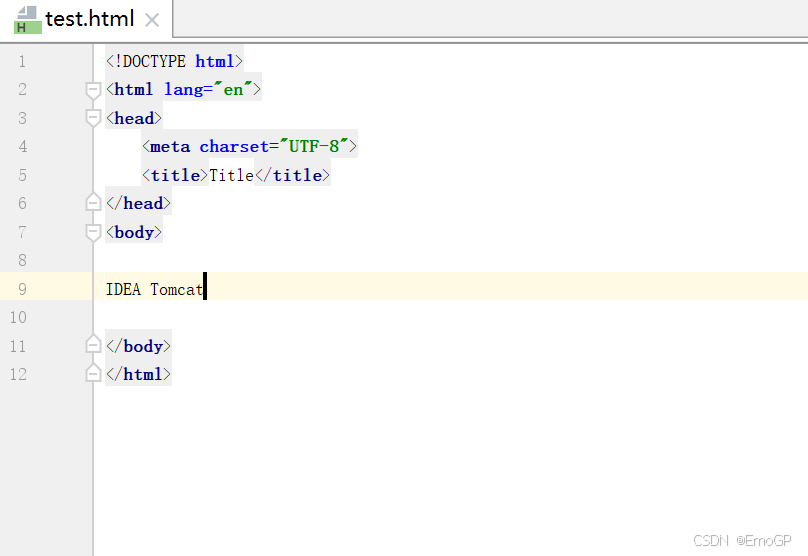Collapse fold marker at closing head tag

point(93,202)
